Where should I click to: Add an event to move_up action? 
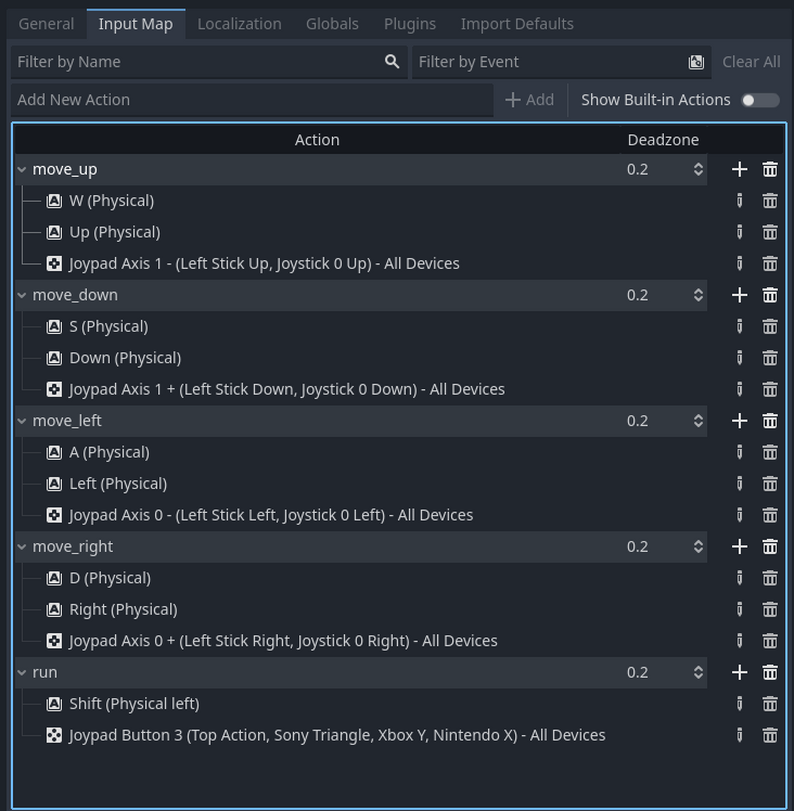[740, 169]
